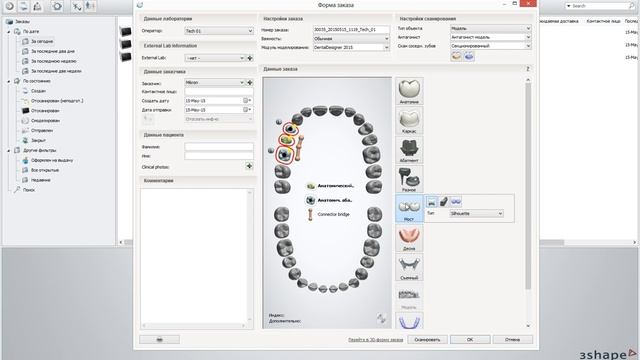This screenshot has width=640, height=360.
Task: Click the first clock icon in main toolbar
Action: (9, 6)
